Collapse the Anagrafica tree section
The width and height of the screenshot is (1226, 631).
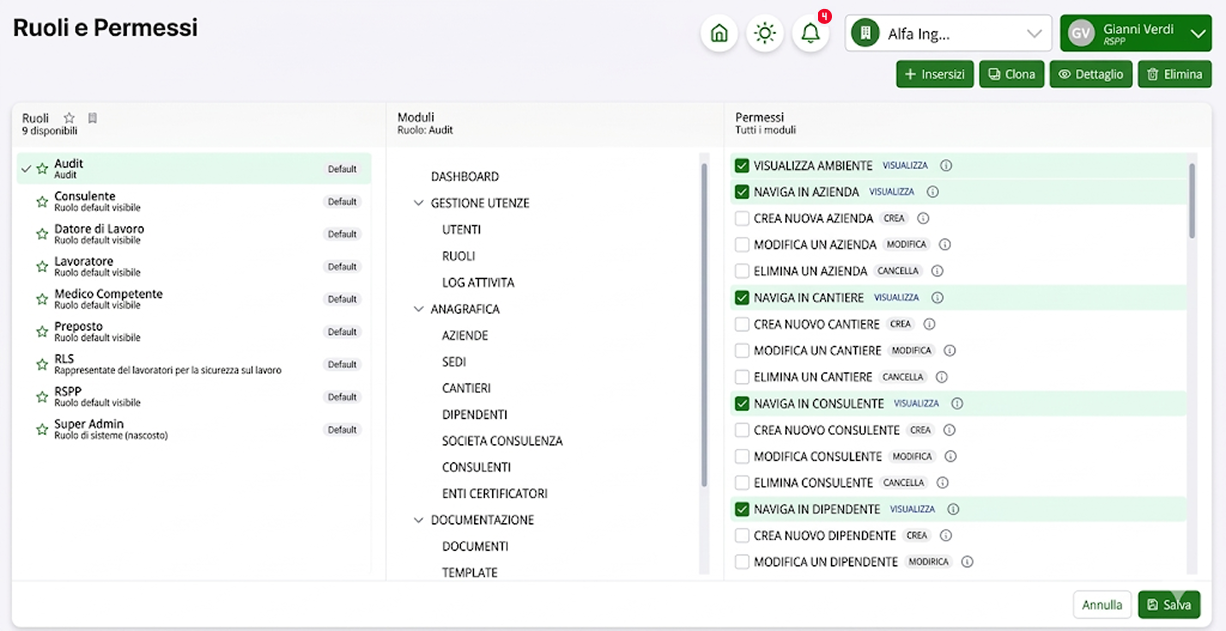click(419, 309)
